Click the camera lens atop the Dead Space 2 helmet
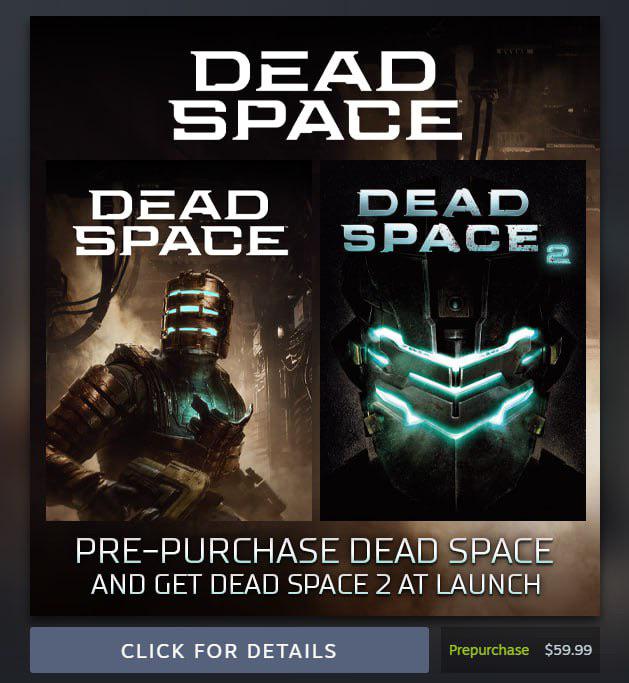The image size is (629, 683). click(x=455, y=302)
